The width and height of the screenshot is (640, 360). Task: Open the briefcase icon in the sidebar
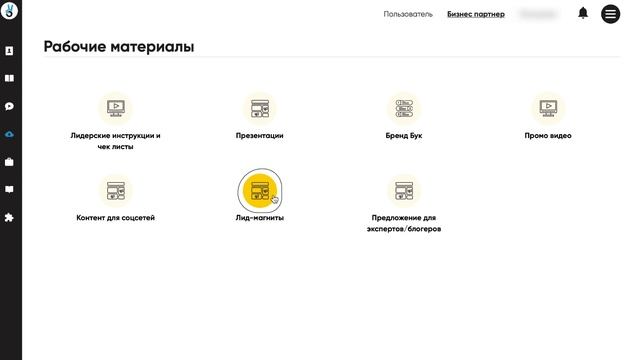pyautogui.click(x=9, y=162)
